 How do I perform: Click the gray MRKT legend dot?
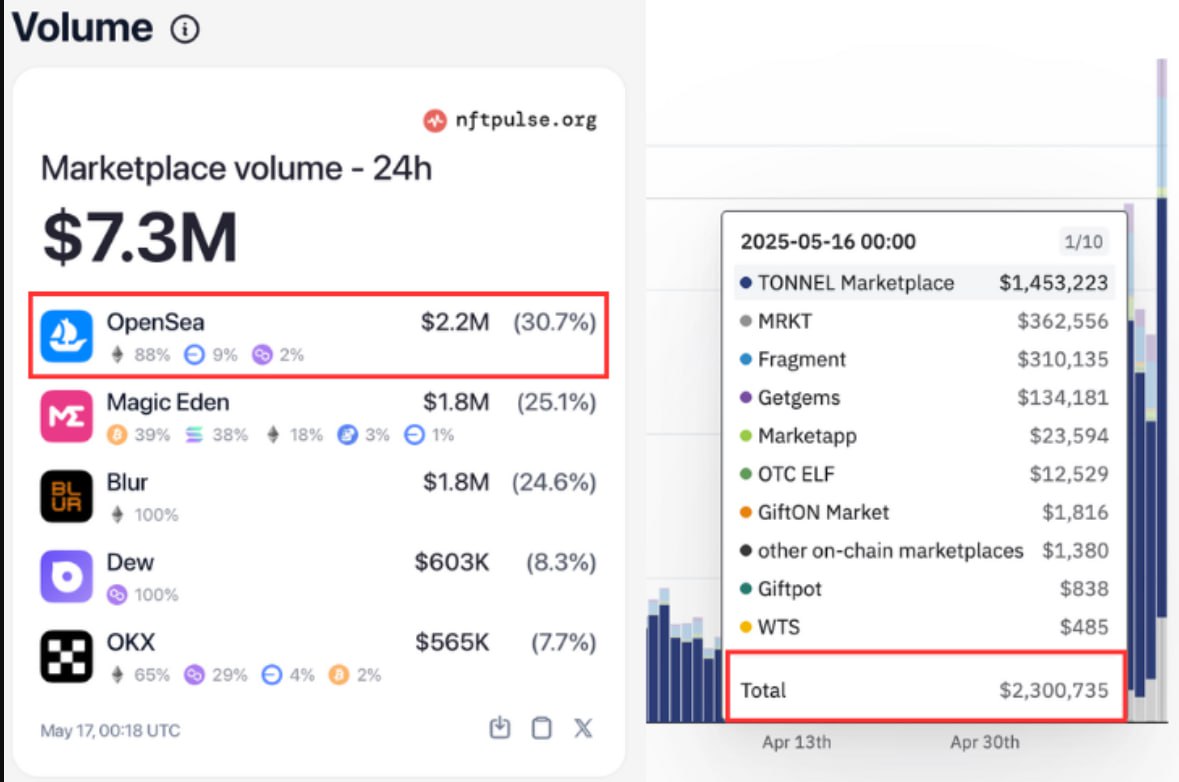coord(746,321)
